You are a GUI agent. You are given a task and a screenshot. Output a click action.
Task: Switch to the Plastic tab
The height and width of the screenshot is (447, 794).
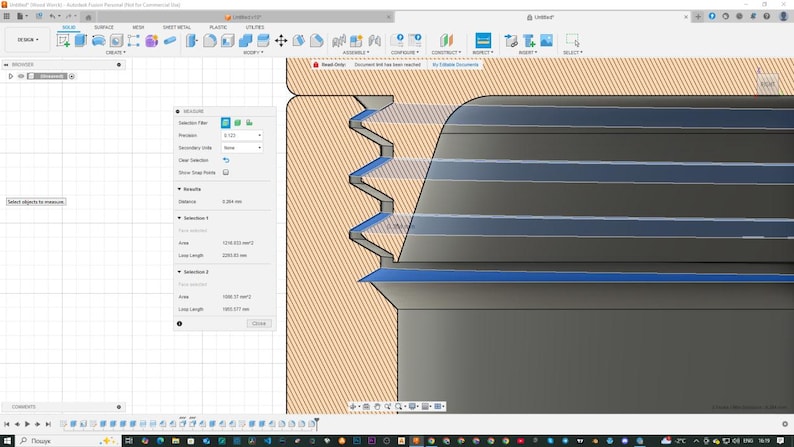(x=218, y=27)
